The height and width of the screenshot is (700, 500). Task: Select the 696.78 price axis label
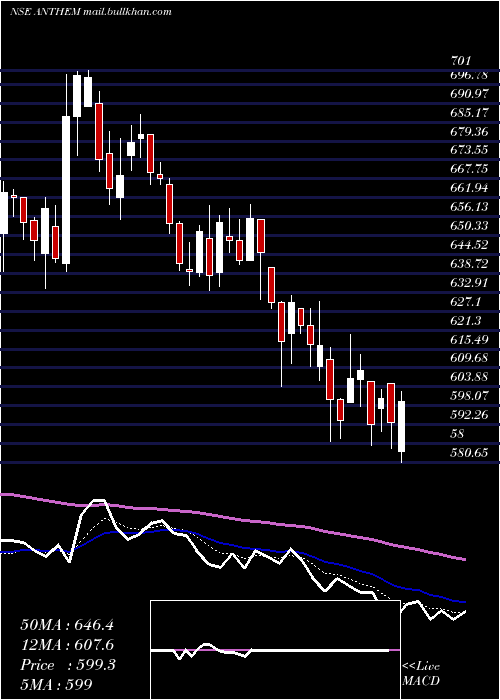coord(469,75)
